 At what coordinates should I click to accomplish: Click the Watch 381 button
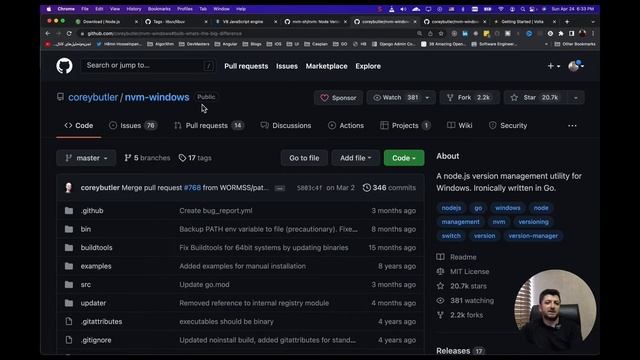click(x=396, y=98)
